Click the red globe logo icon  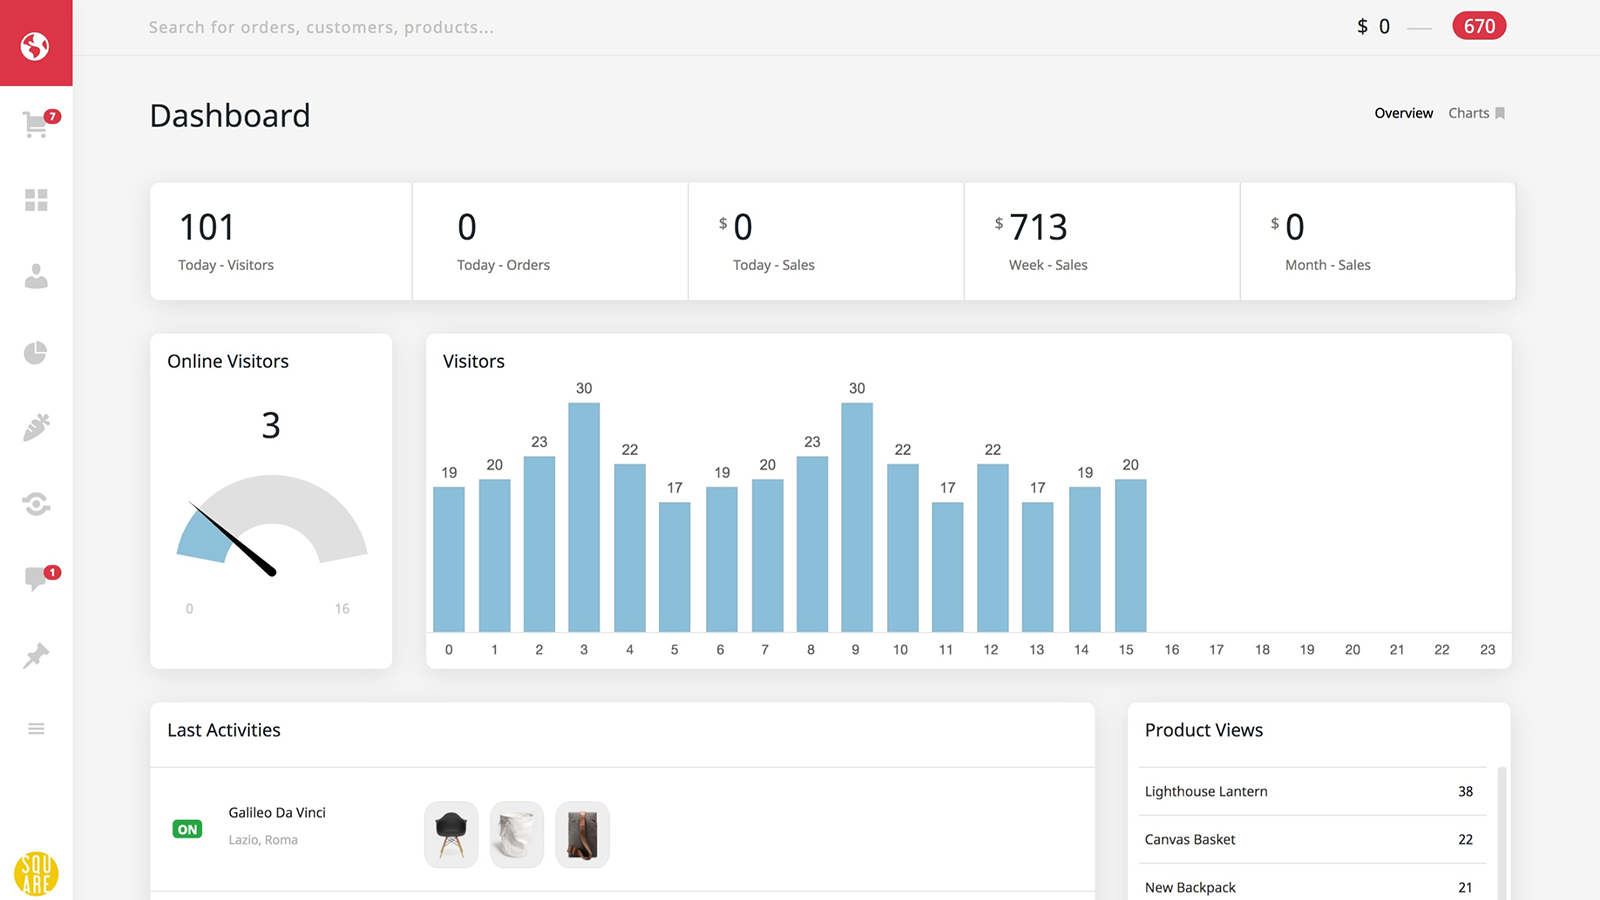[x=36, y=44]
